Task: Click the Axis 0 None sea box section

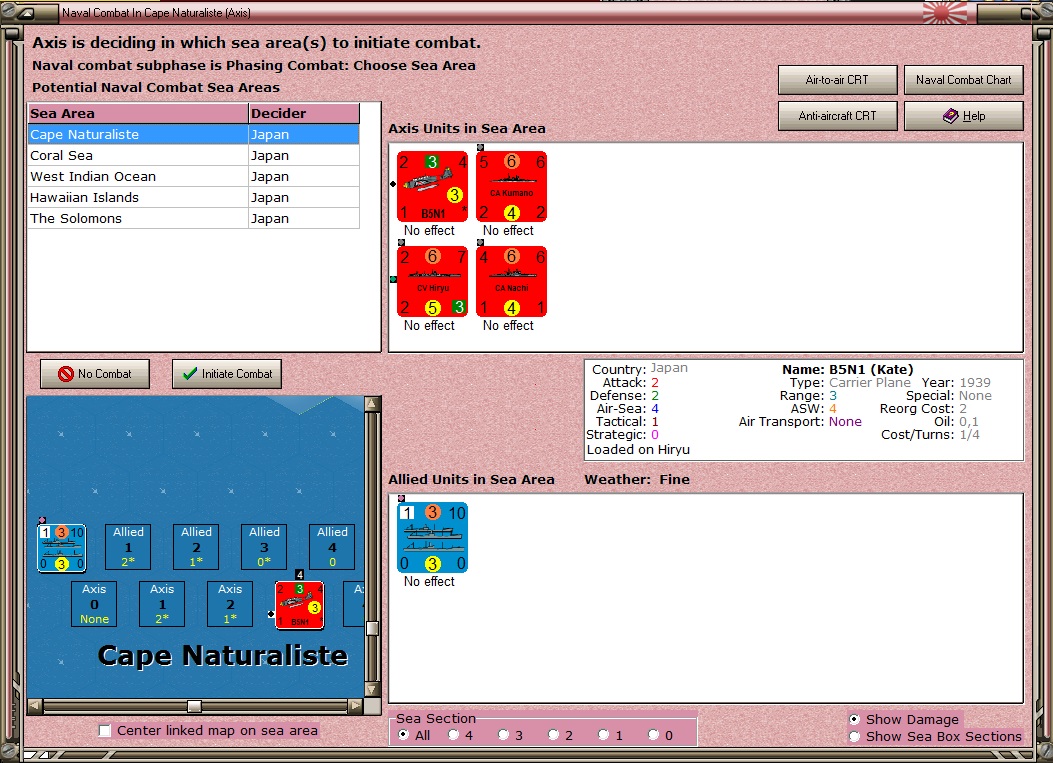Action: (x=94, y=604)
